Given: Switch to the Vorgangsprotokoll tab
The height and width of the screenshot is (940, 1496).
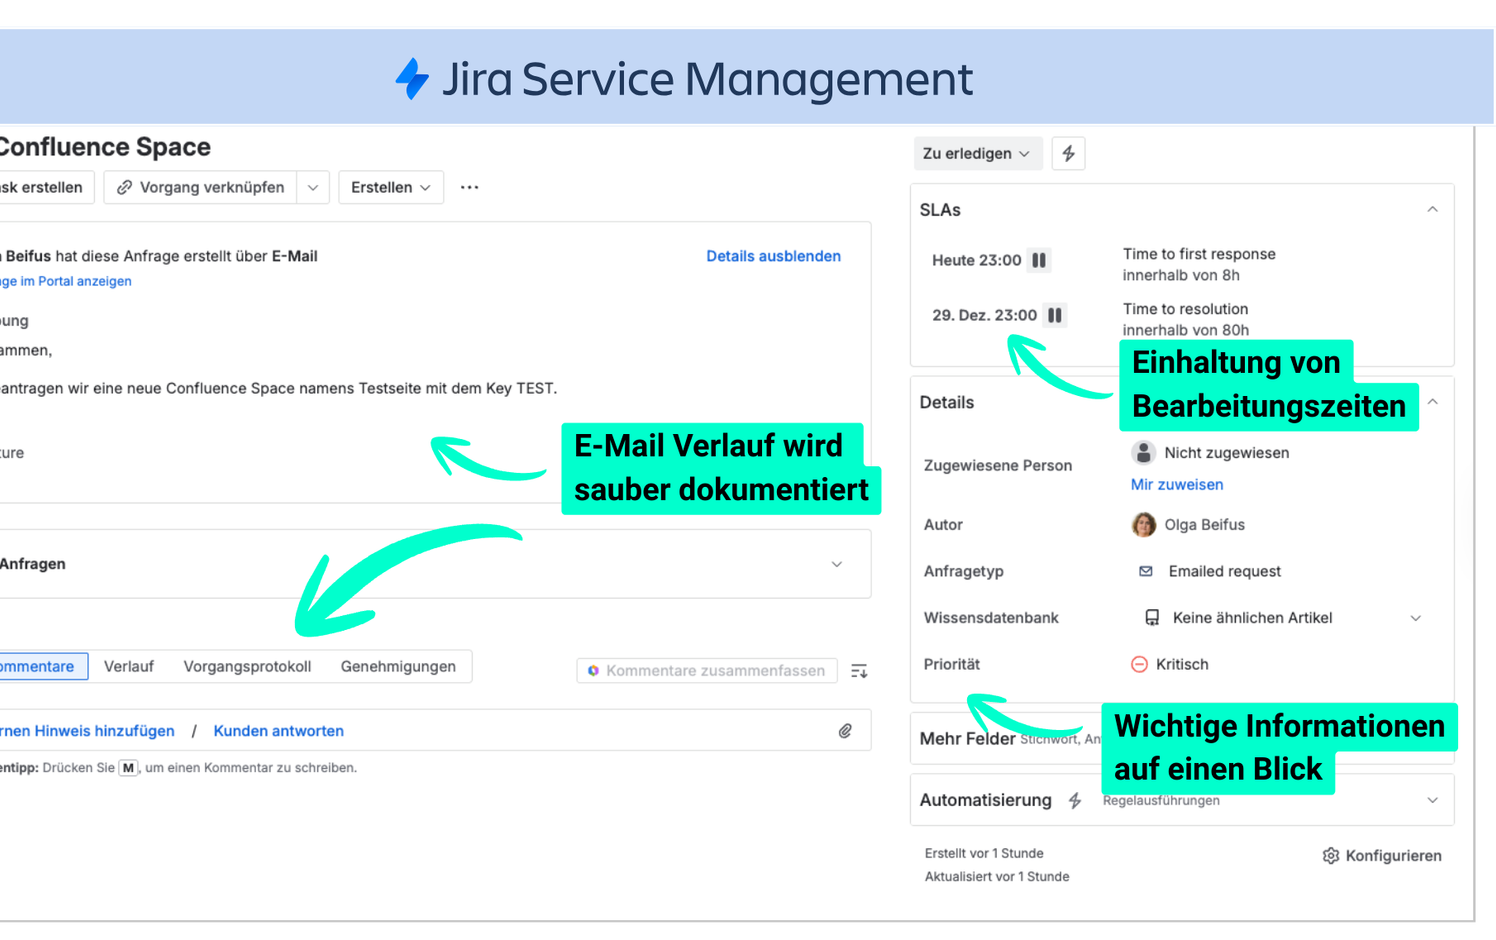Looking at the screenshot, I should click(x=247, y=667).
